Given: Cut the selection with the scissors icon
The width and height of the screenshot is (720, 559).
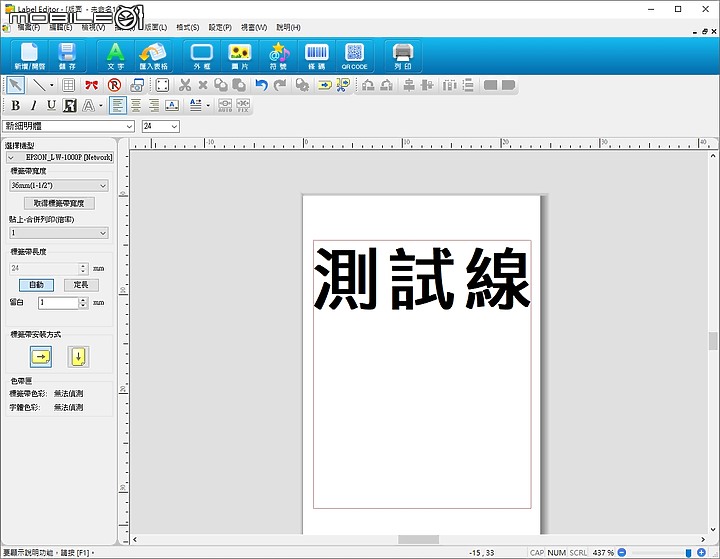Looking at the screenshot, I should tap(185, 85).
